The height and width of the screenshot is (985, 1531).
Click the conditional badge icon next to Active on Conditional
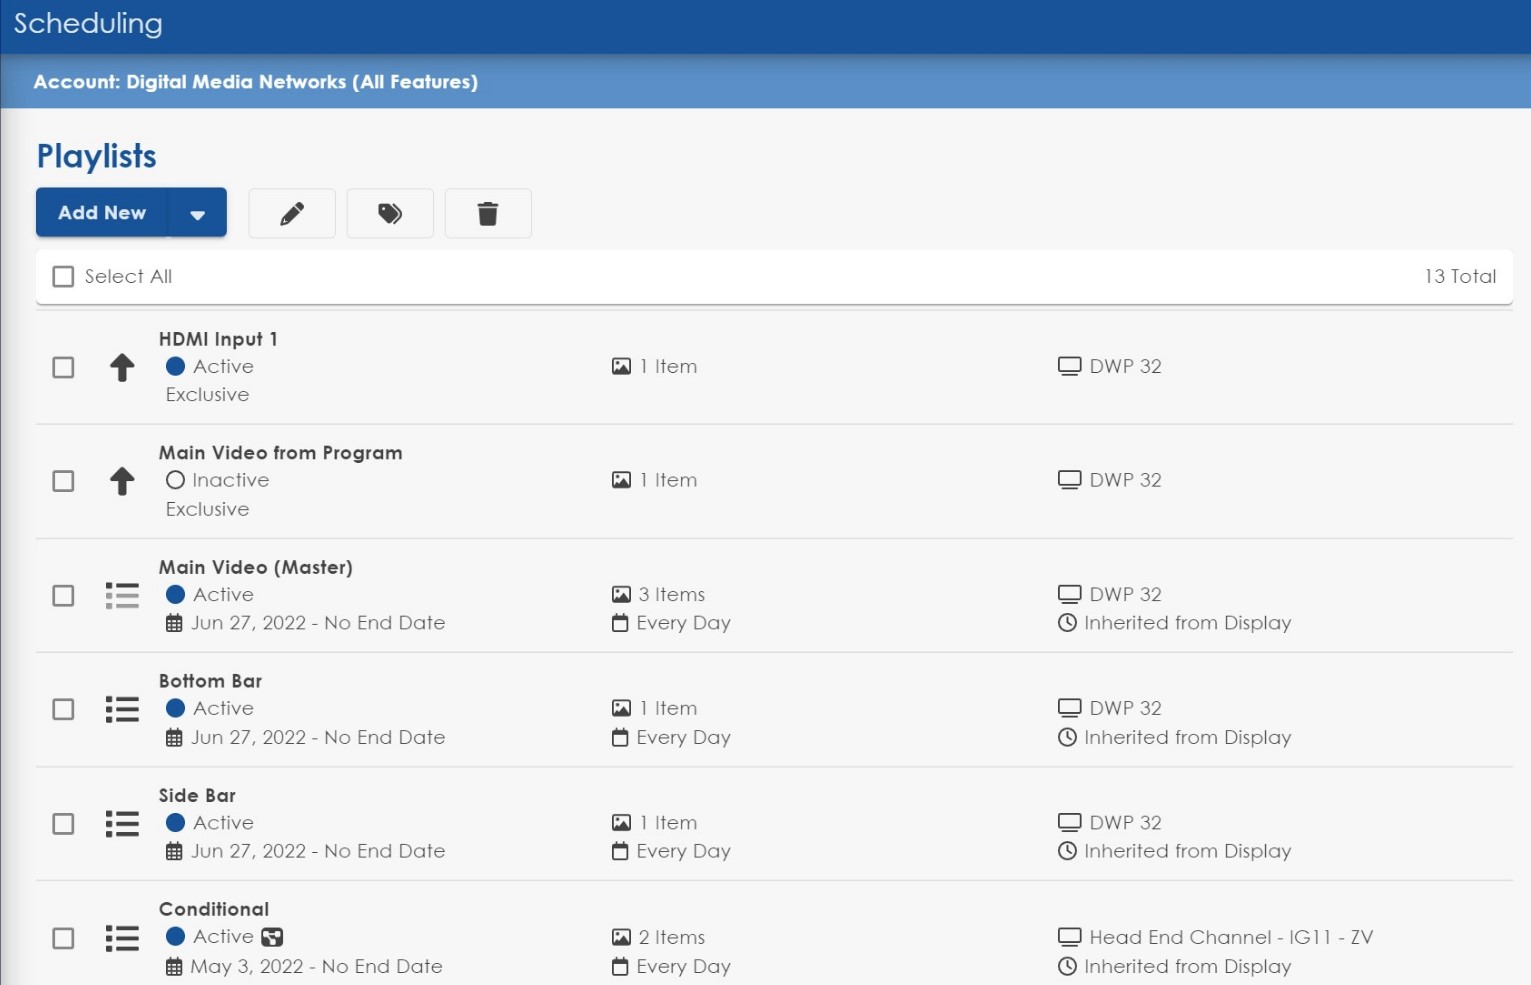tap(274, 937)
